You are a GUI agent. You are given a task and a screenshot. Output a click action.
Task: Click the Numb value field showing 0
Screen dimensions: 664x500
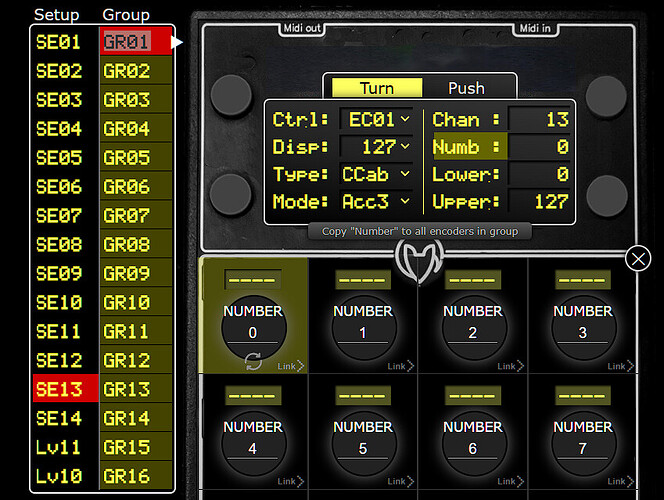click(539, 147)
